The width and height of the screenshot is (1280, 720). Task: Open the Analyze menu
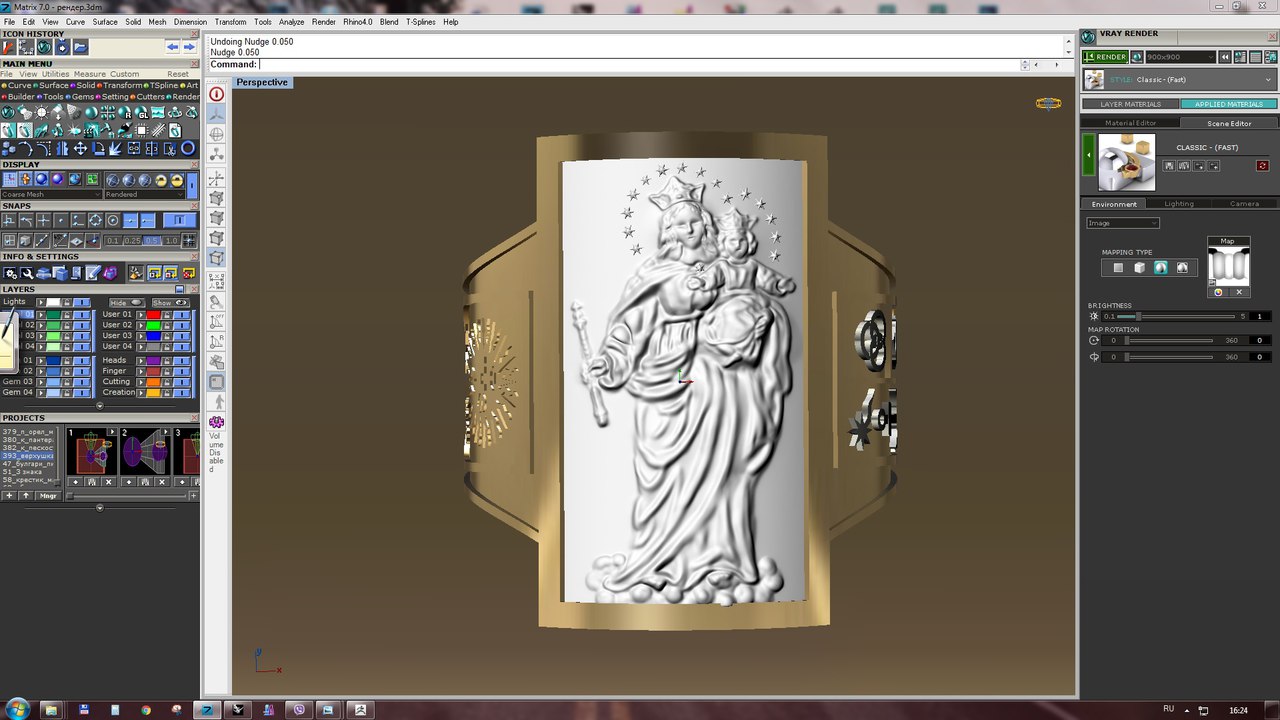[x=291, y=22]
